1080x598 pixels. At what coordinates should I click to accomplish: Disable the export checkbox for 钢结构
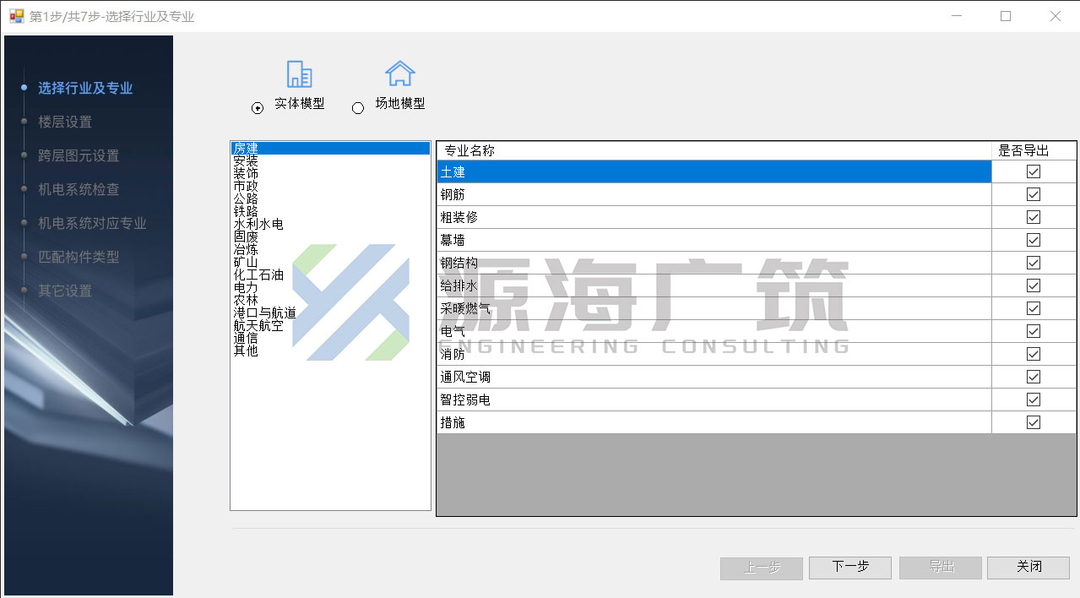pyautogui.click(x=1033, y=262)
